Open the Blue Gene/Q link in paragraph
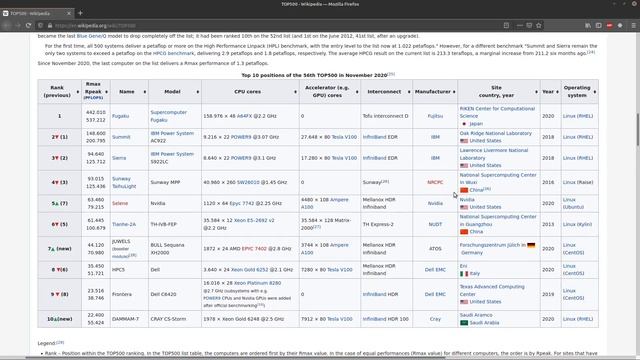 91,36
